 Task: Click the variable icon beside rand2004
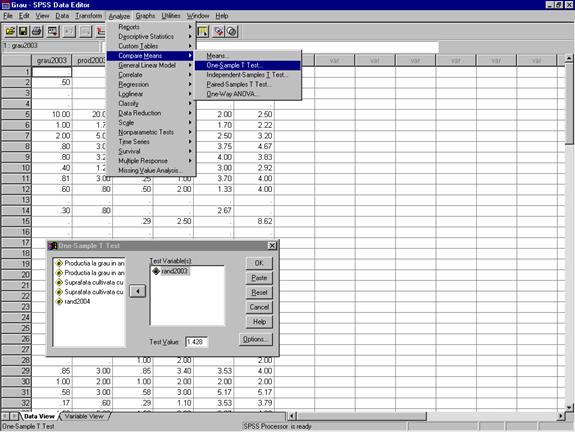[x=59, y=301]
